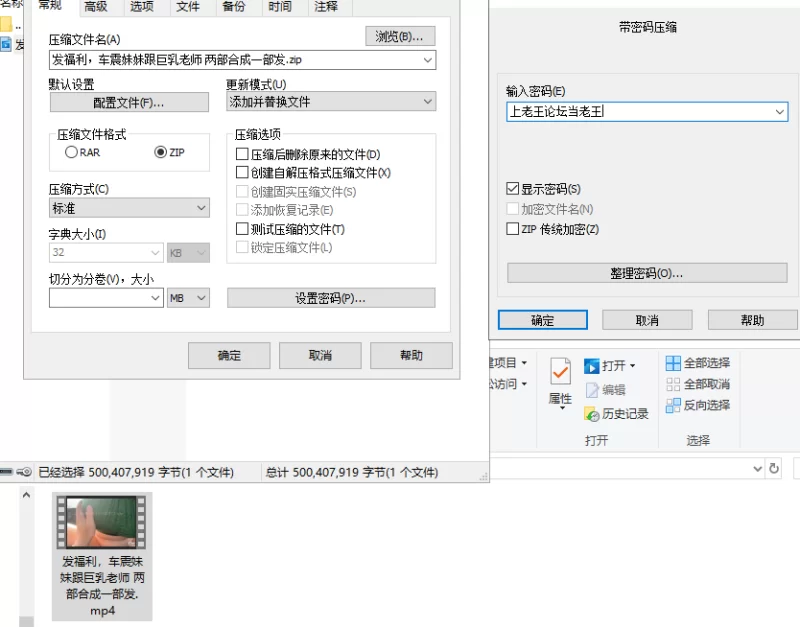
Task: Enable delete files after archiving checkbox
Action: tap(242, 154)
